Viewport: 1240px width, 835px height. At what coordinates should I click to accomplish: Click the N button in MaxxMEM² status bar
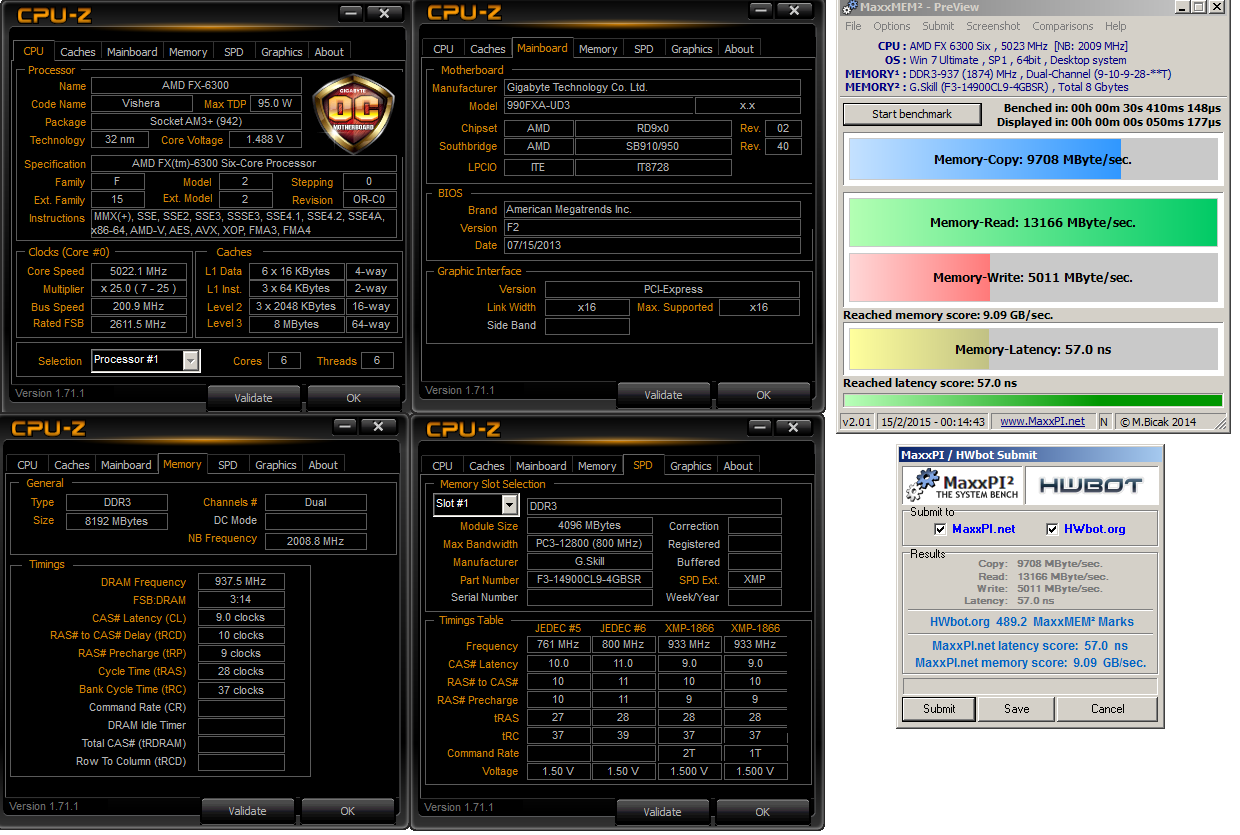[x=1104, y=422]
